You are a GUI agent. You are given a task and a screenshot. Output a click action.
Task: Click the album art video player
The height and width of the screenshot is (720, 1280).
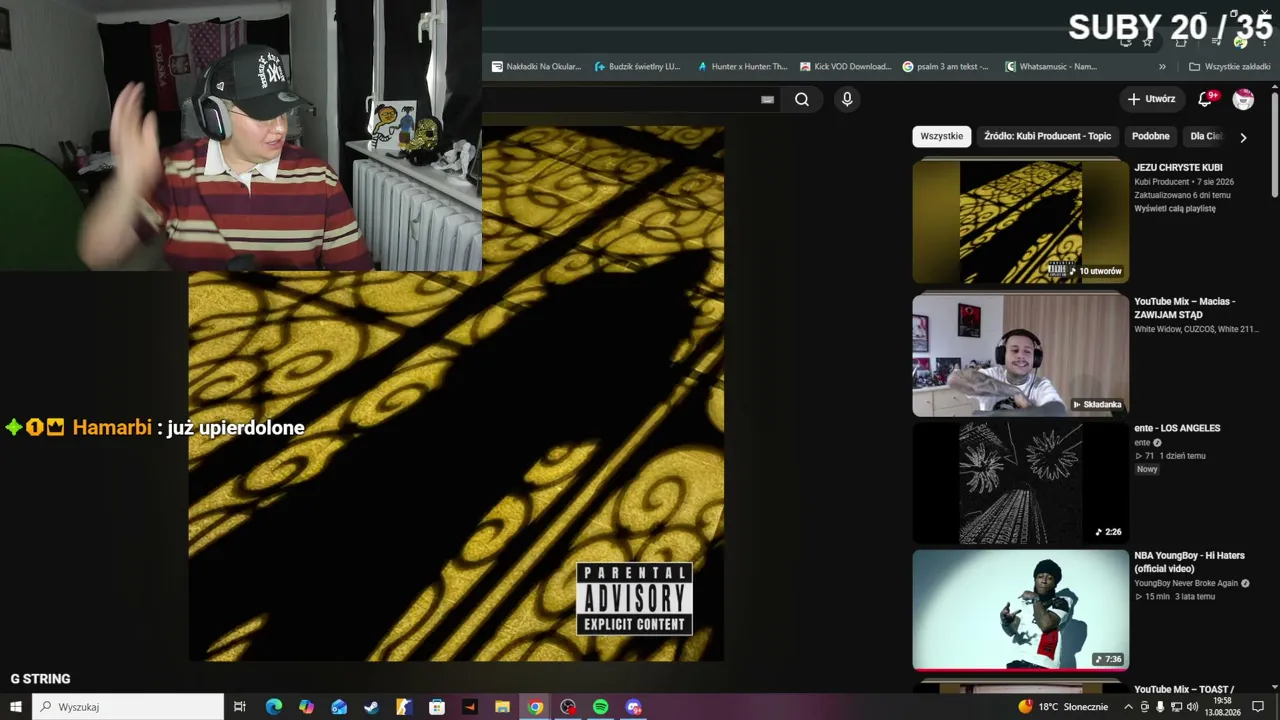[456, 393]
